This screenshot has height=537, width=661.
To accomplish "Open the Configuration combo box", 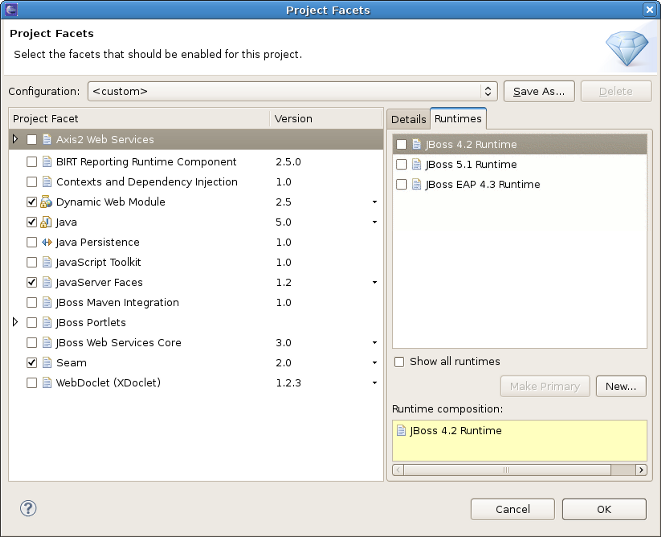I will click(292, 91).
